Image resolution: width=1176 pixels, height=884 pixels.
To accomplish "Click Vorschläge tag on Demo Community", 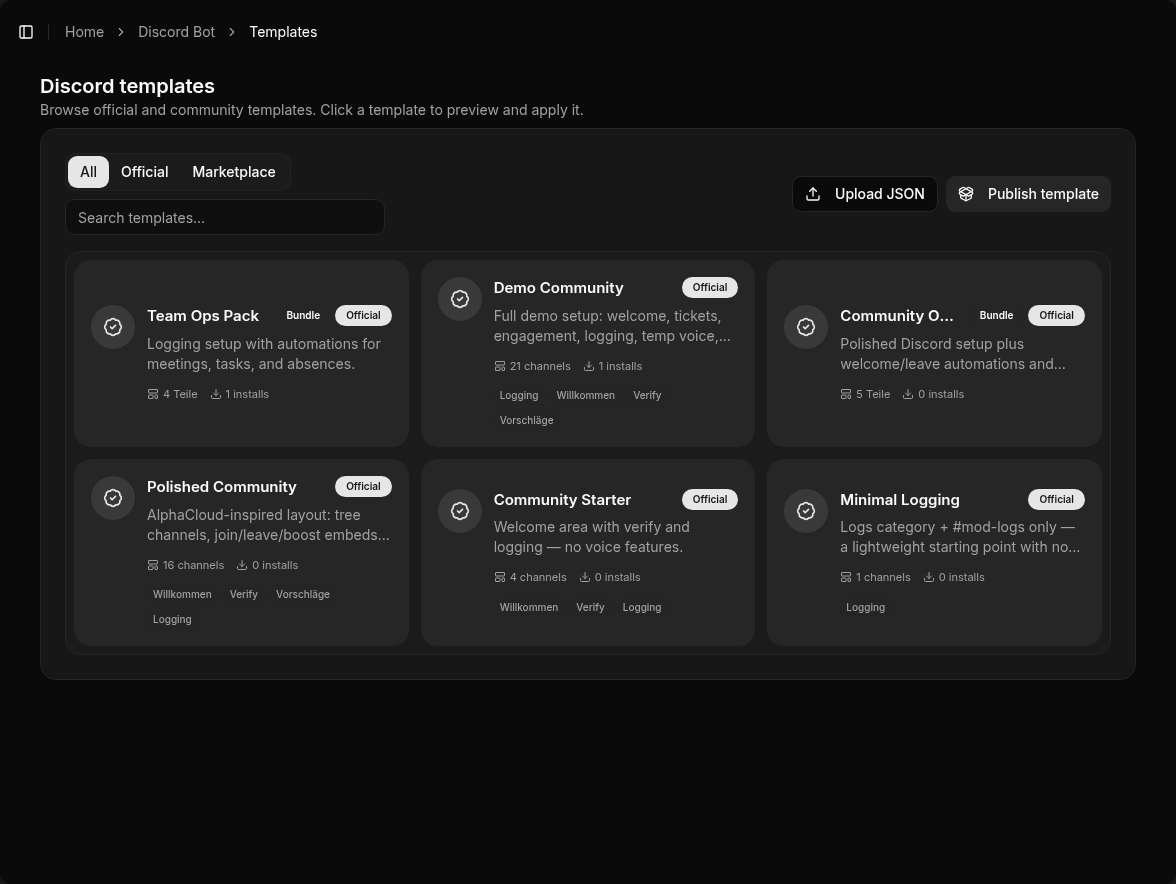I will 526,421.
